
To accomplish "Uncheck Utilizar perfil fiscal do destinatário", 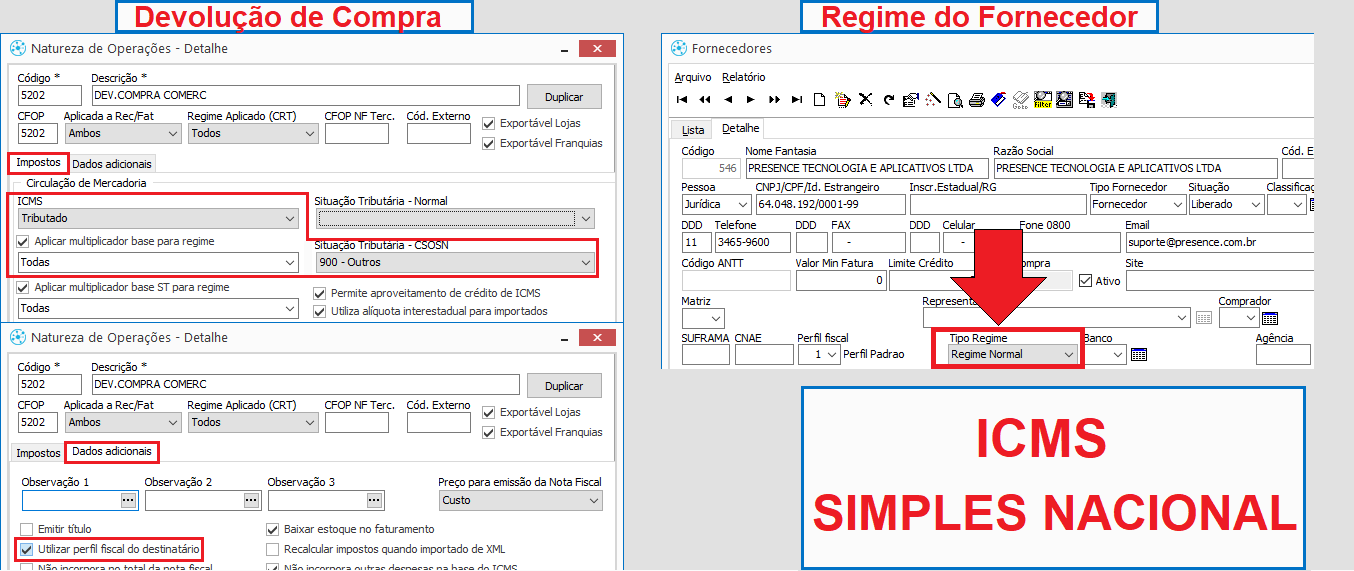I will [27, 549].
